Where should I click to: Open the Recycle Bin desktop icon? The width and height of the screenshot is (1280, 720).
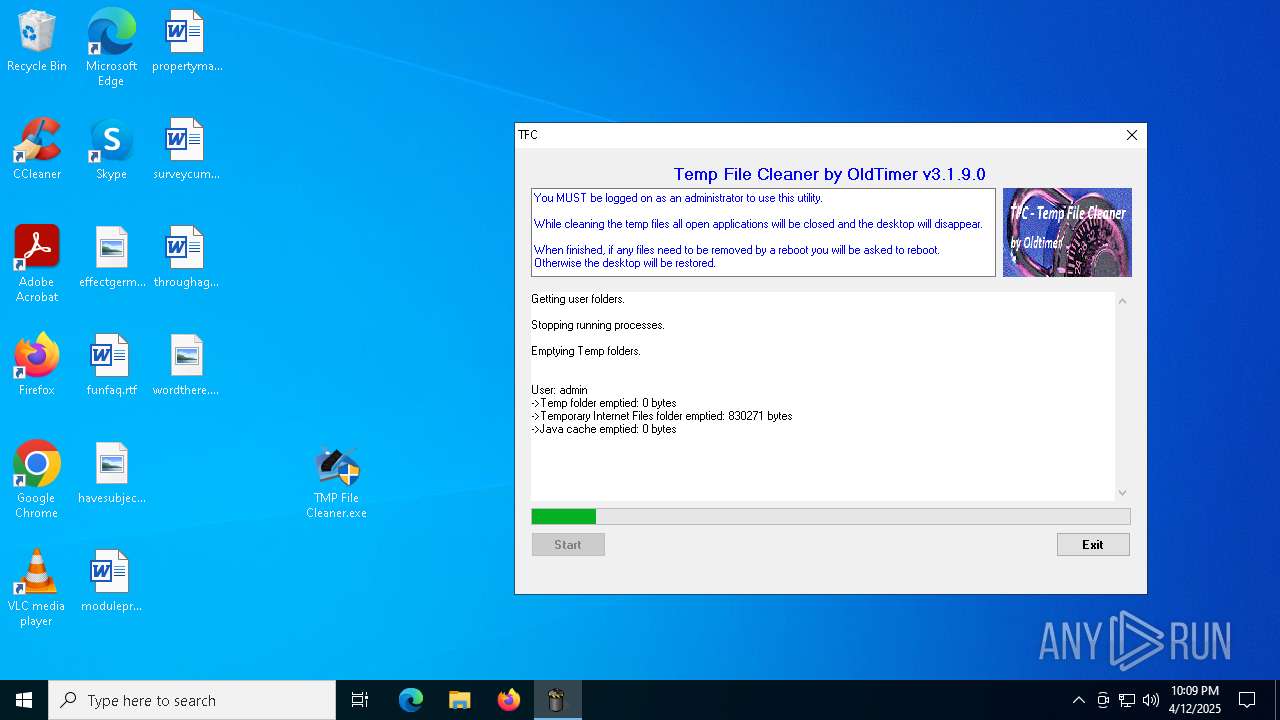pyautogui.click(x=37, y=41)
